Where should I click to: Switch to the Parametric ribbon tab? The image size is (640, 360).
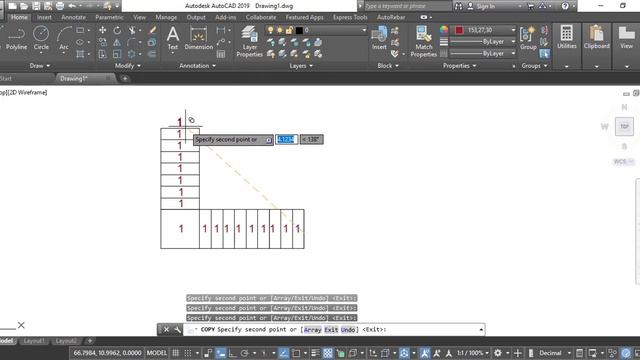tap(109, 18)
